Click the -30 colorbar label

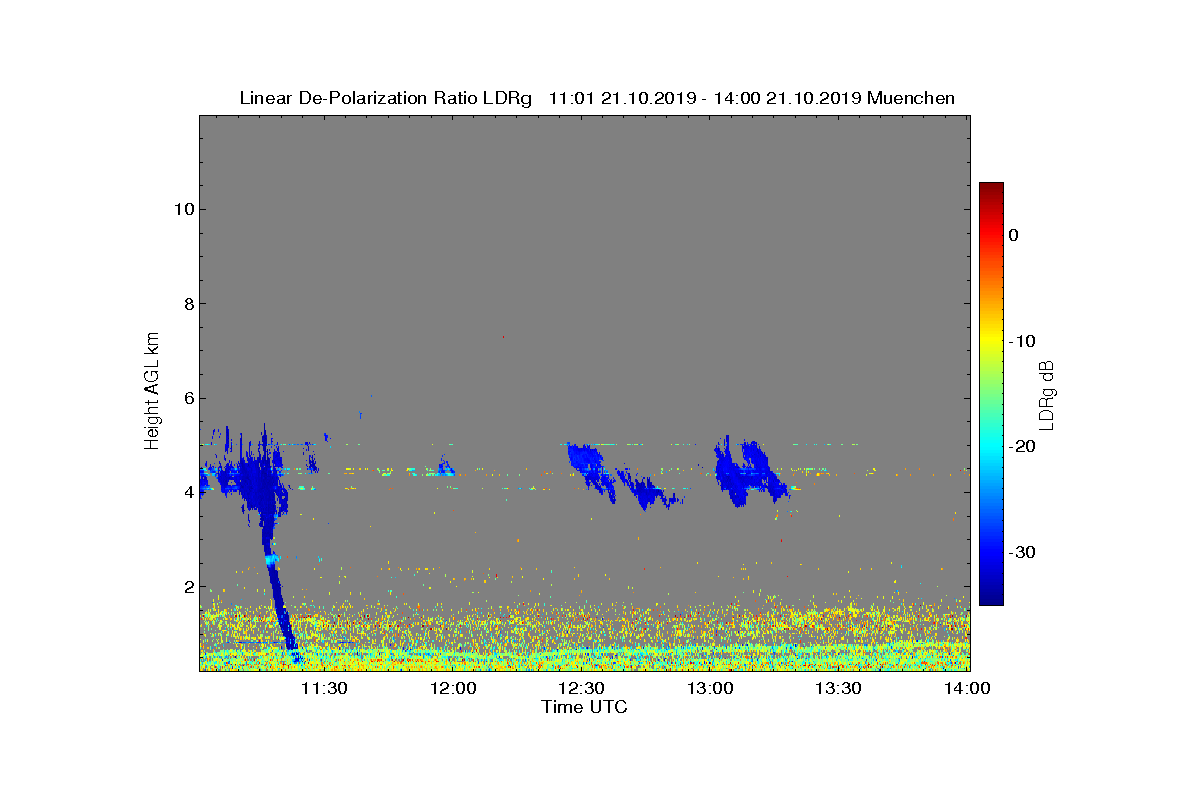(x=1022, y=552)
